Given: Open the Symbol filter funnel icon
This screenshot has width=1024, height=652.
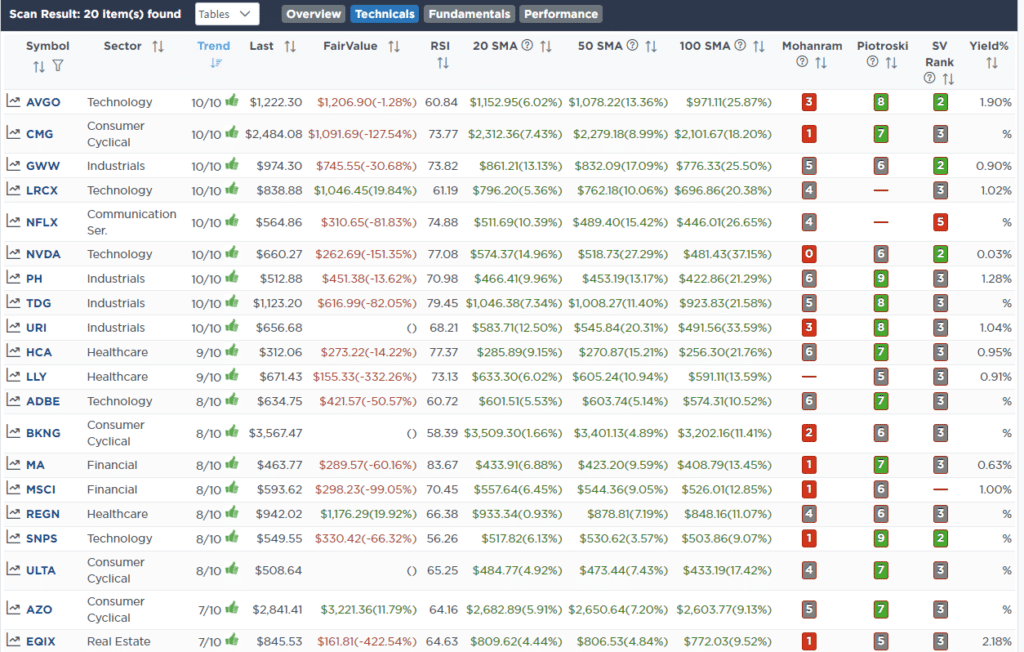Looking at the screenshot, I should coord(57,65).
